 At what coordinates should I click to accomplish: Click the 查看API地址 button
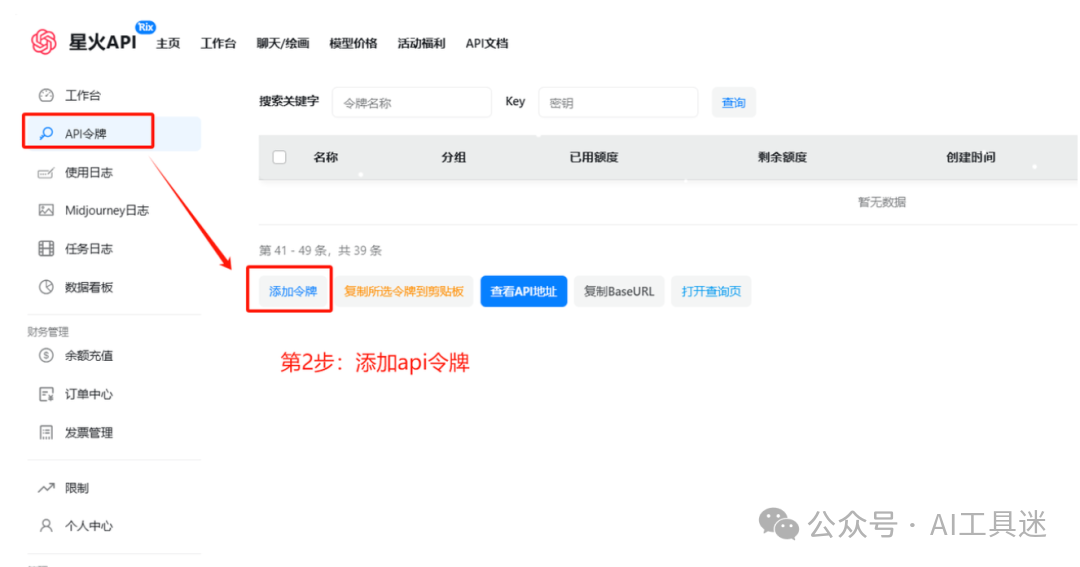(x=523, y=291)
